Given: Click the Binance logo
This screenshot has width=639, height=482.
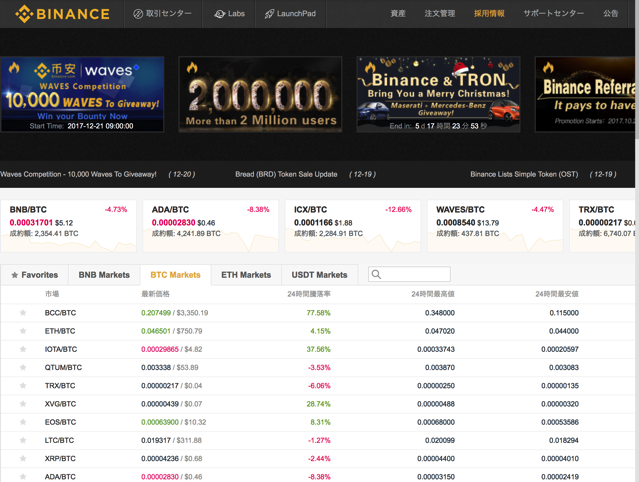Looking at the screenshot, I should (x=62, y=14).
